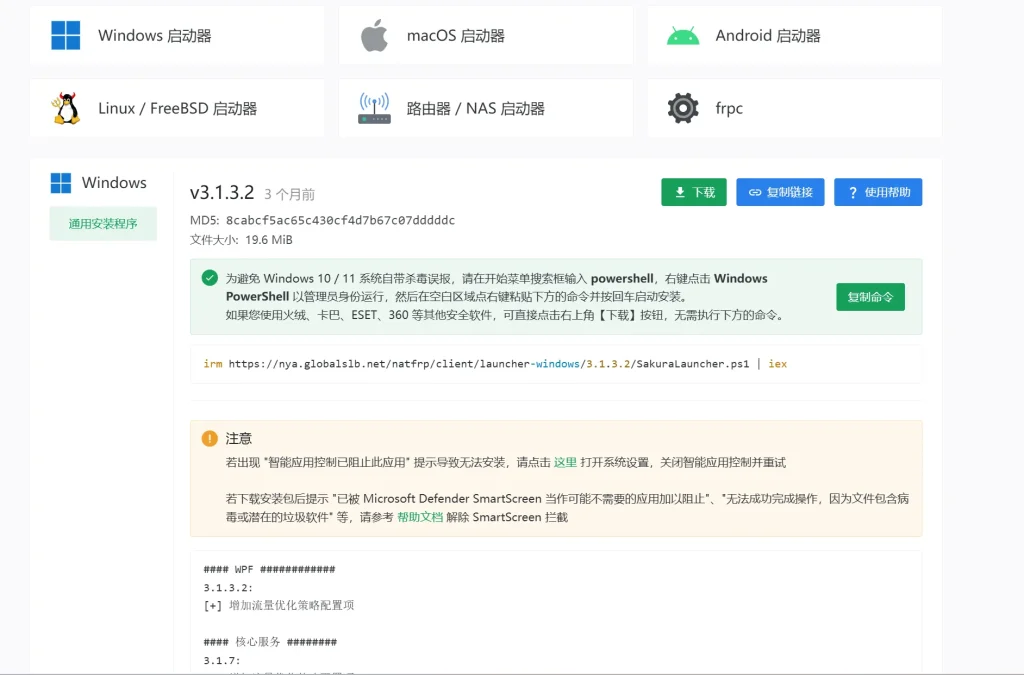This screenshot has width=1024, height=675.
Task: Click the Windows logo in left sidebar
Action: 61,183
